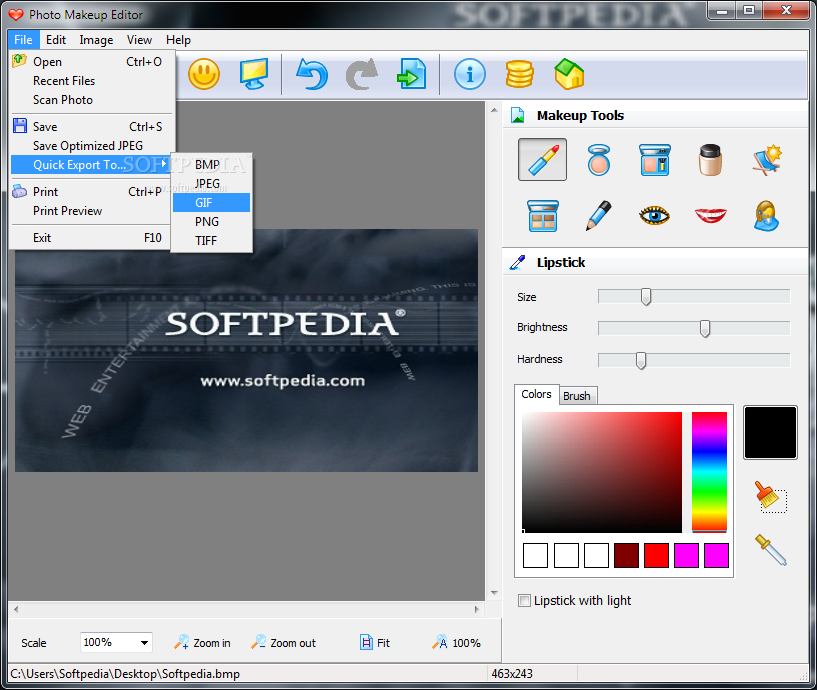817x690 pixels.
Task: Choose Print Preview menu item
Action: pyautogui.click(x=93, y=211)
